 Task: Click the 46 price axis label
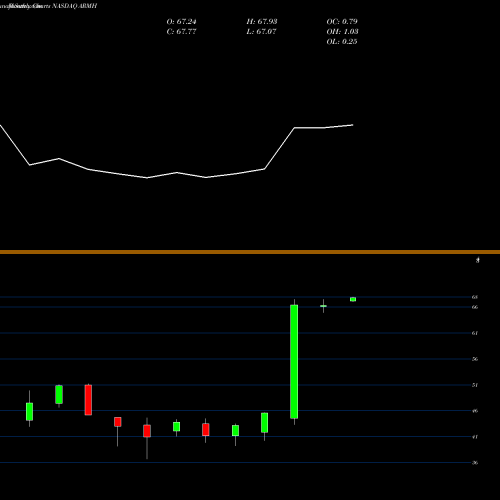475,411
